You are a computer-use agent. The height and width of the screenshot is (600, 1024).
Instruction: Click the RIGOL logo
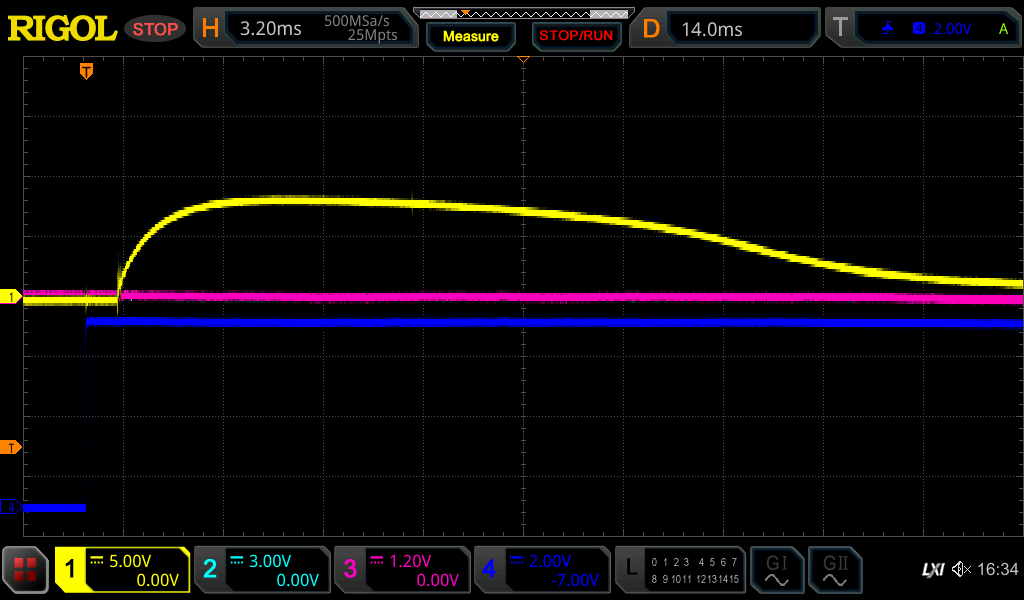pyautogui.click(x=62, y=28)
